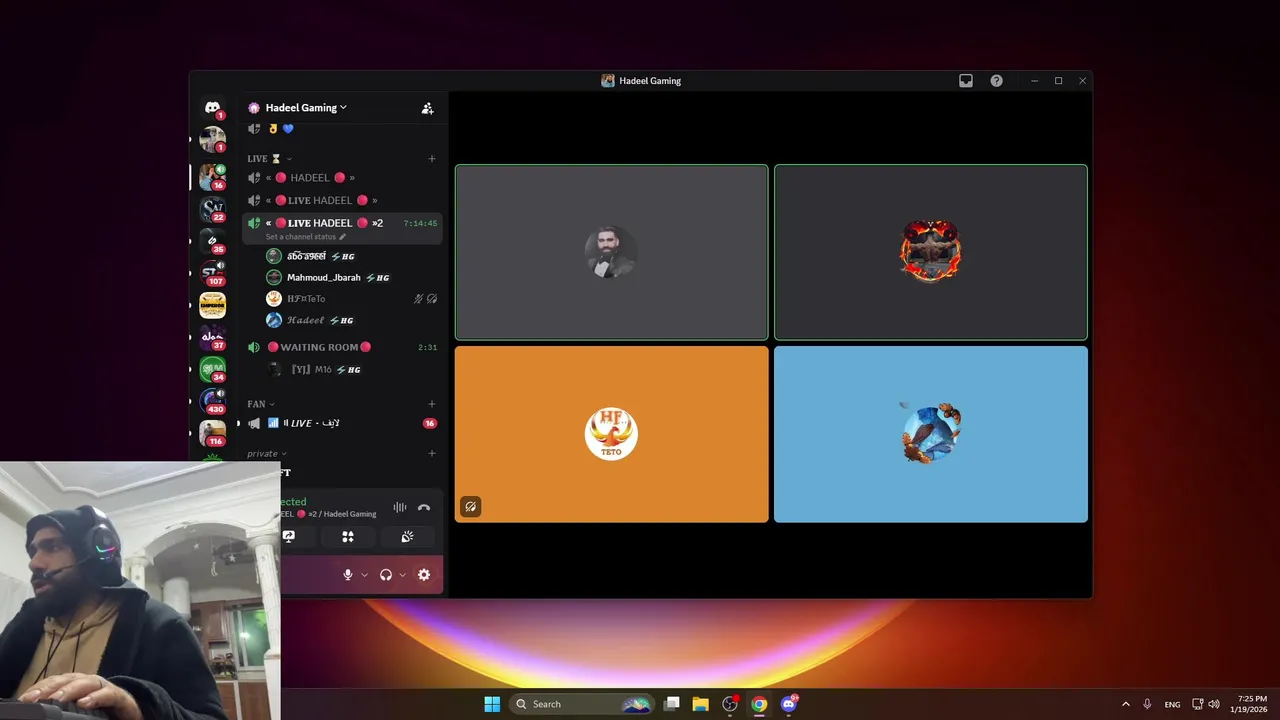Screen dimensions: 1280x720
Task: Open microphone input options arrow
Action: pos(364,575)
